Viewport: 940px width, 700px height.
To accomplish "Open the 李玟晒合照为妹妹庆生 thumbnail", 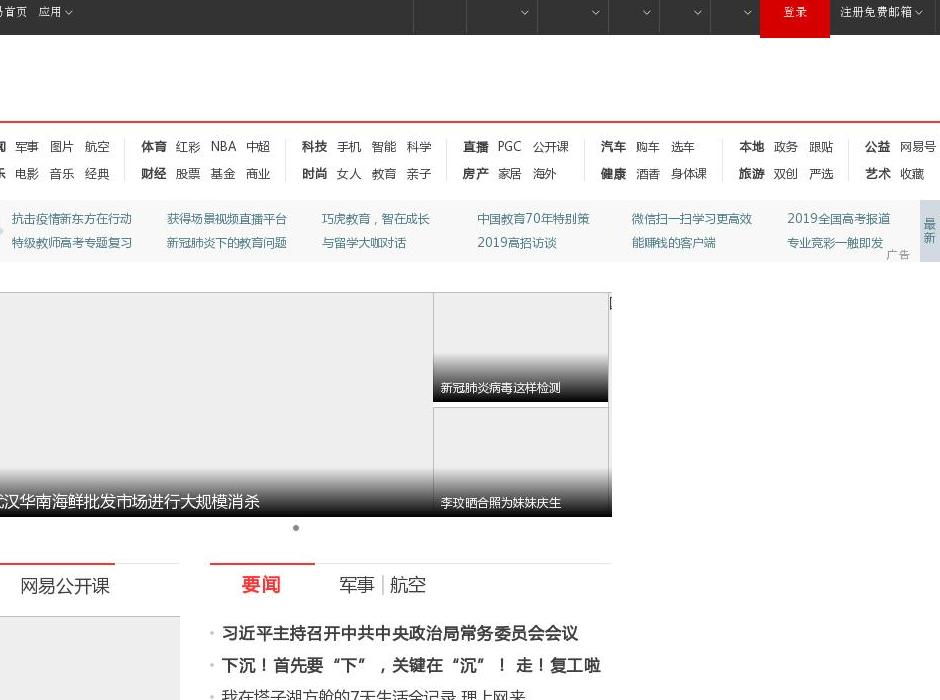I will 520,461.
